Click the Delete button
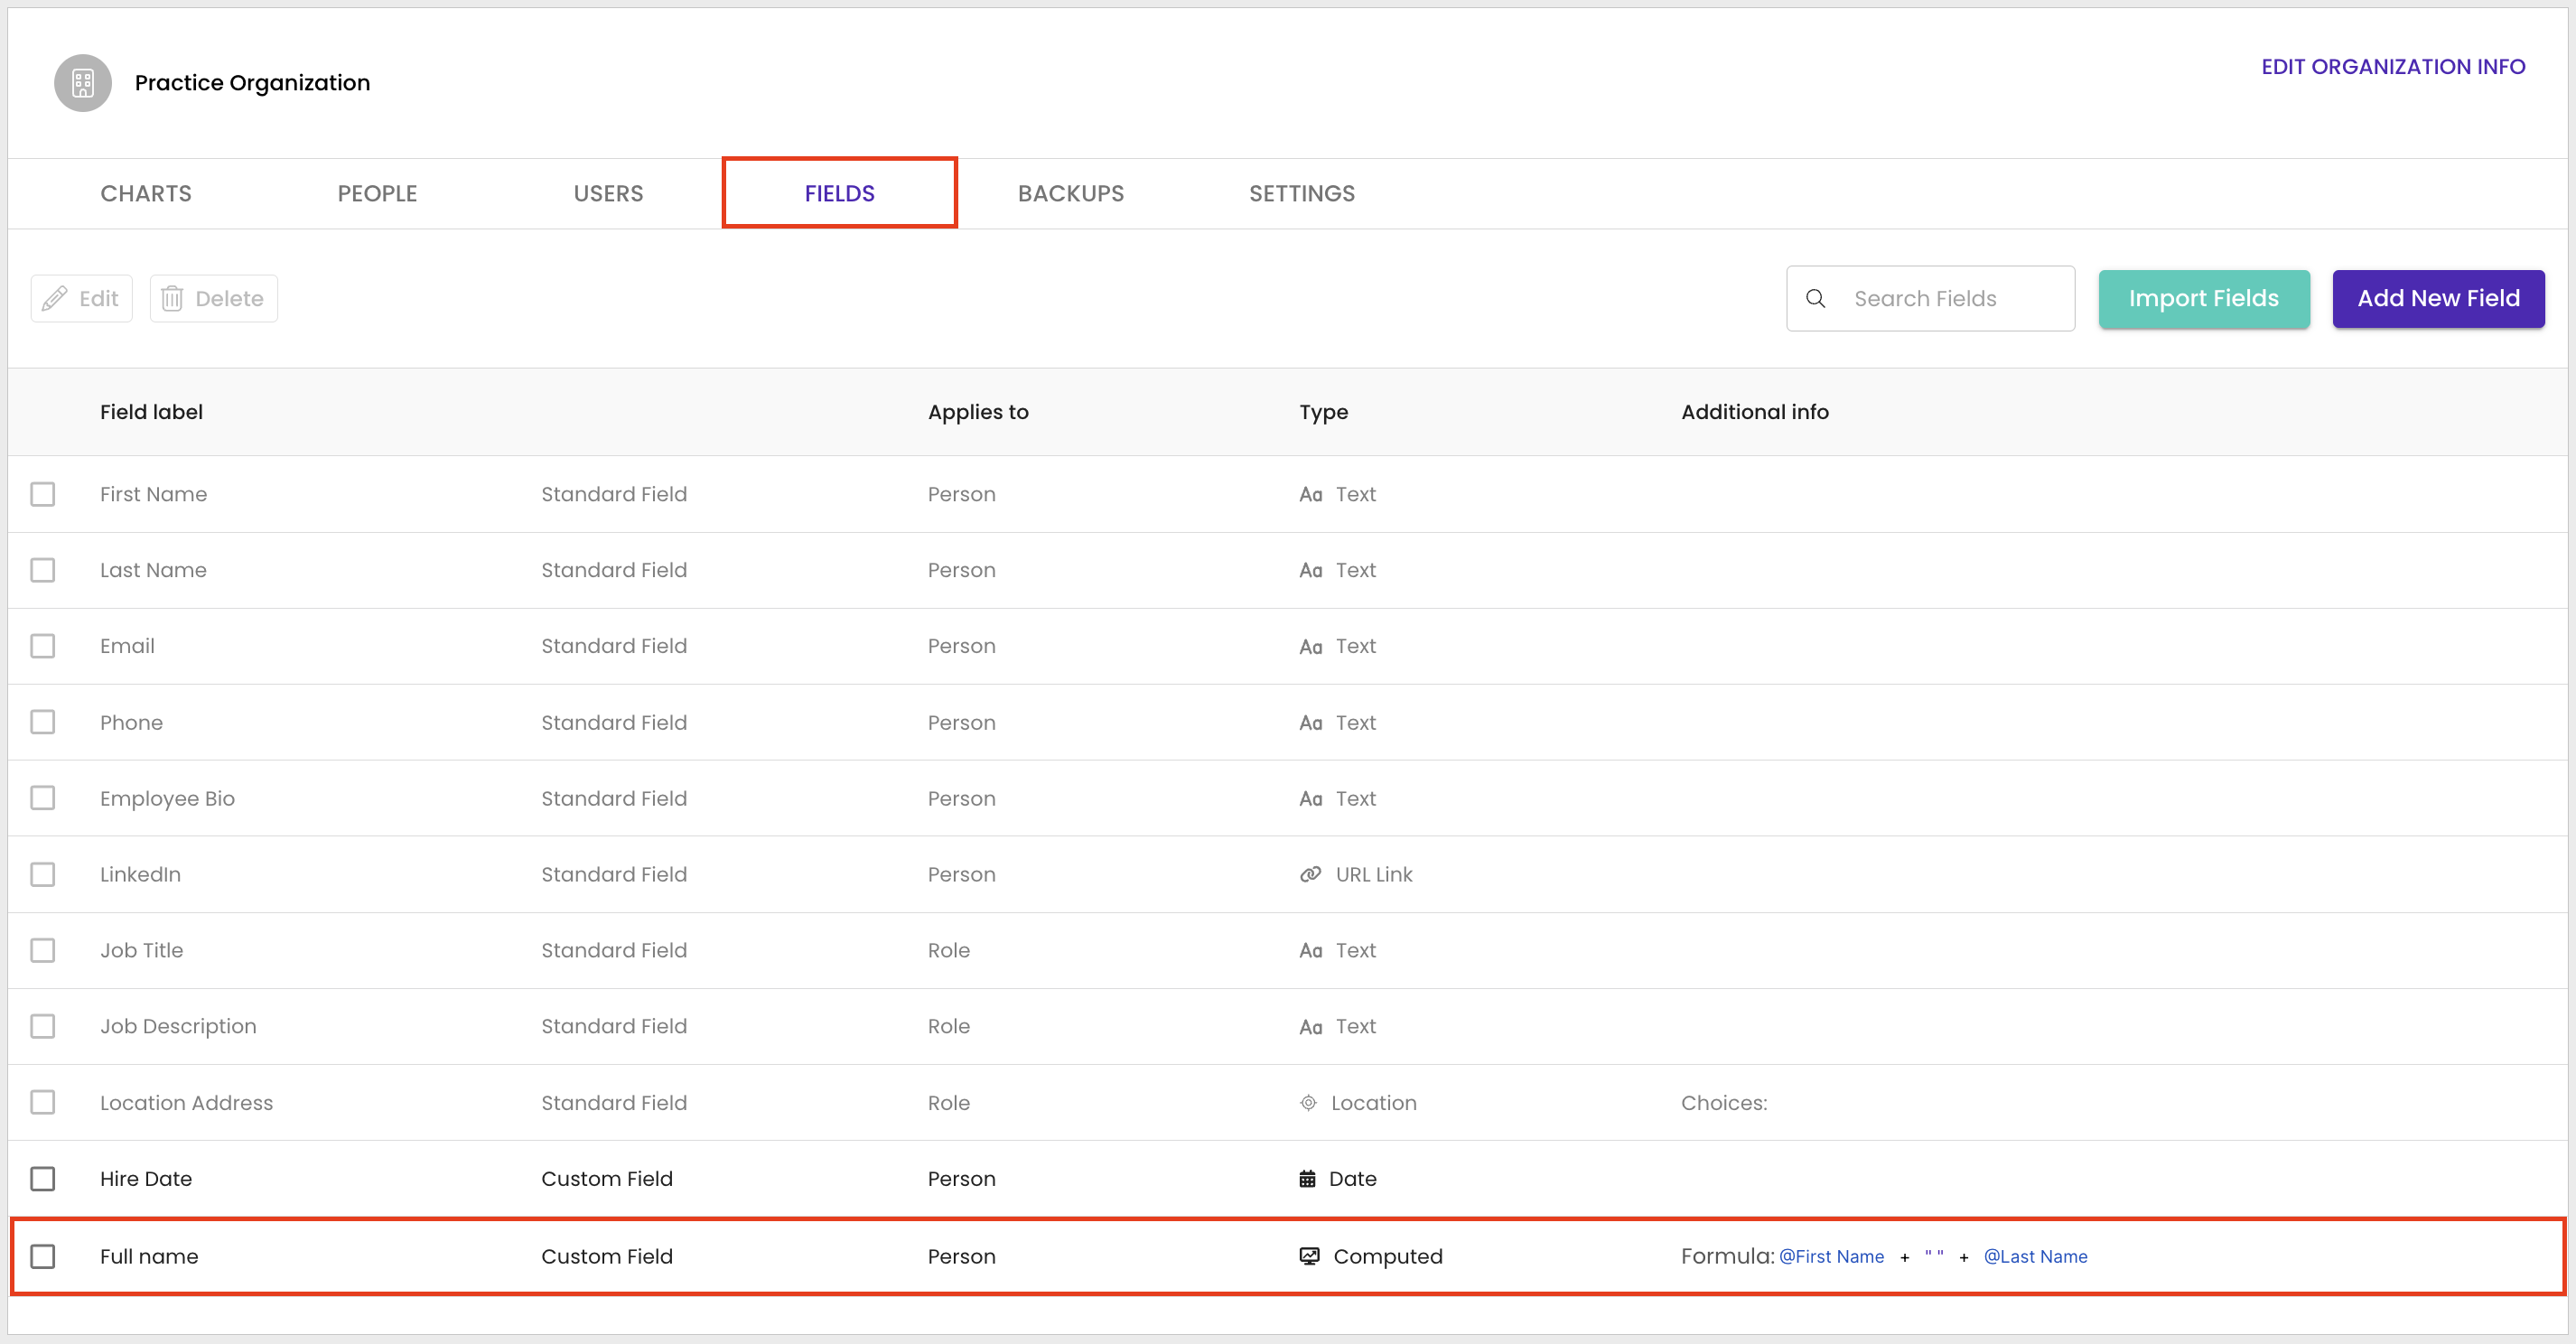 214,298
